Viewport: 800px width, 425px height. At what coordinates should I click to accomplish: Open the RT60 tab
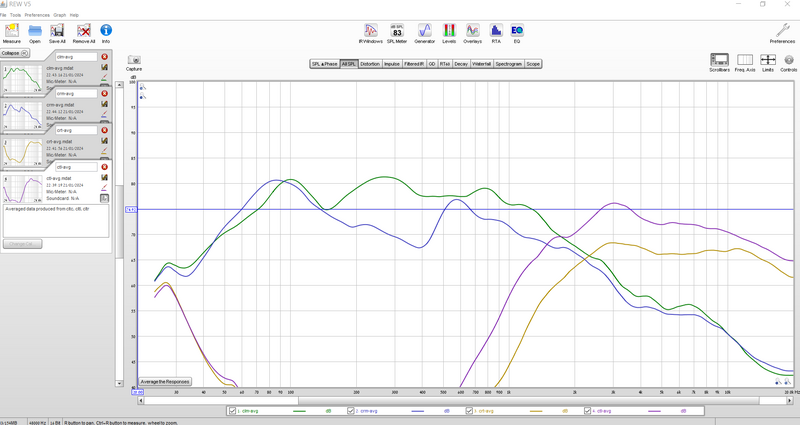(x=445, y=64)
